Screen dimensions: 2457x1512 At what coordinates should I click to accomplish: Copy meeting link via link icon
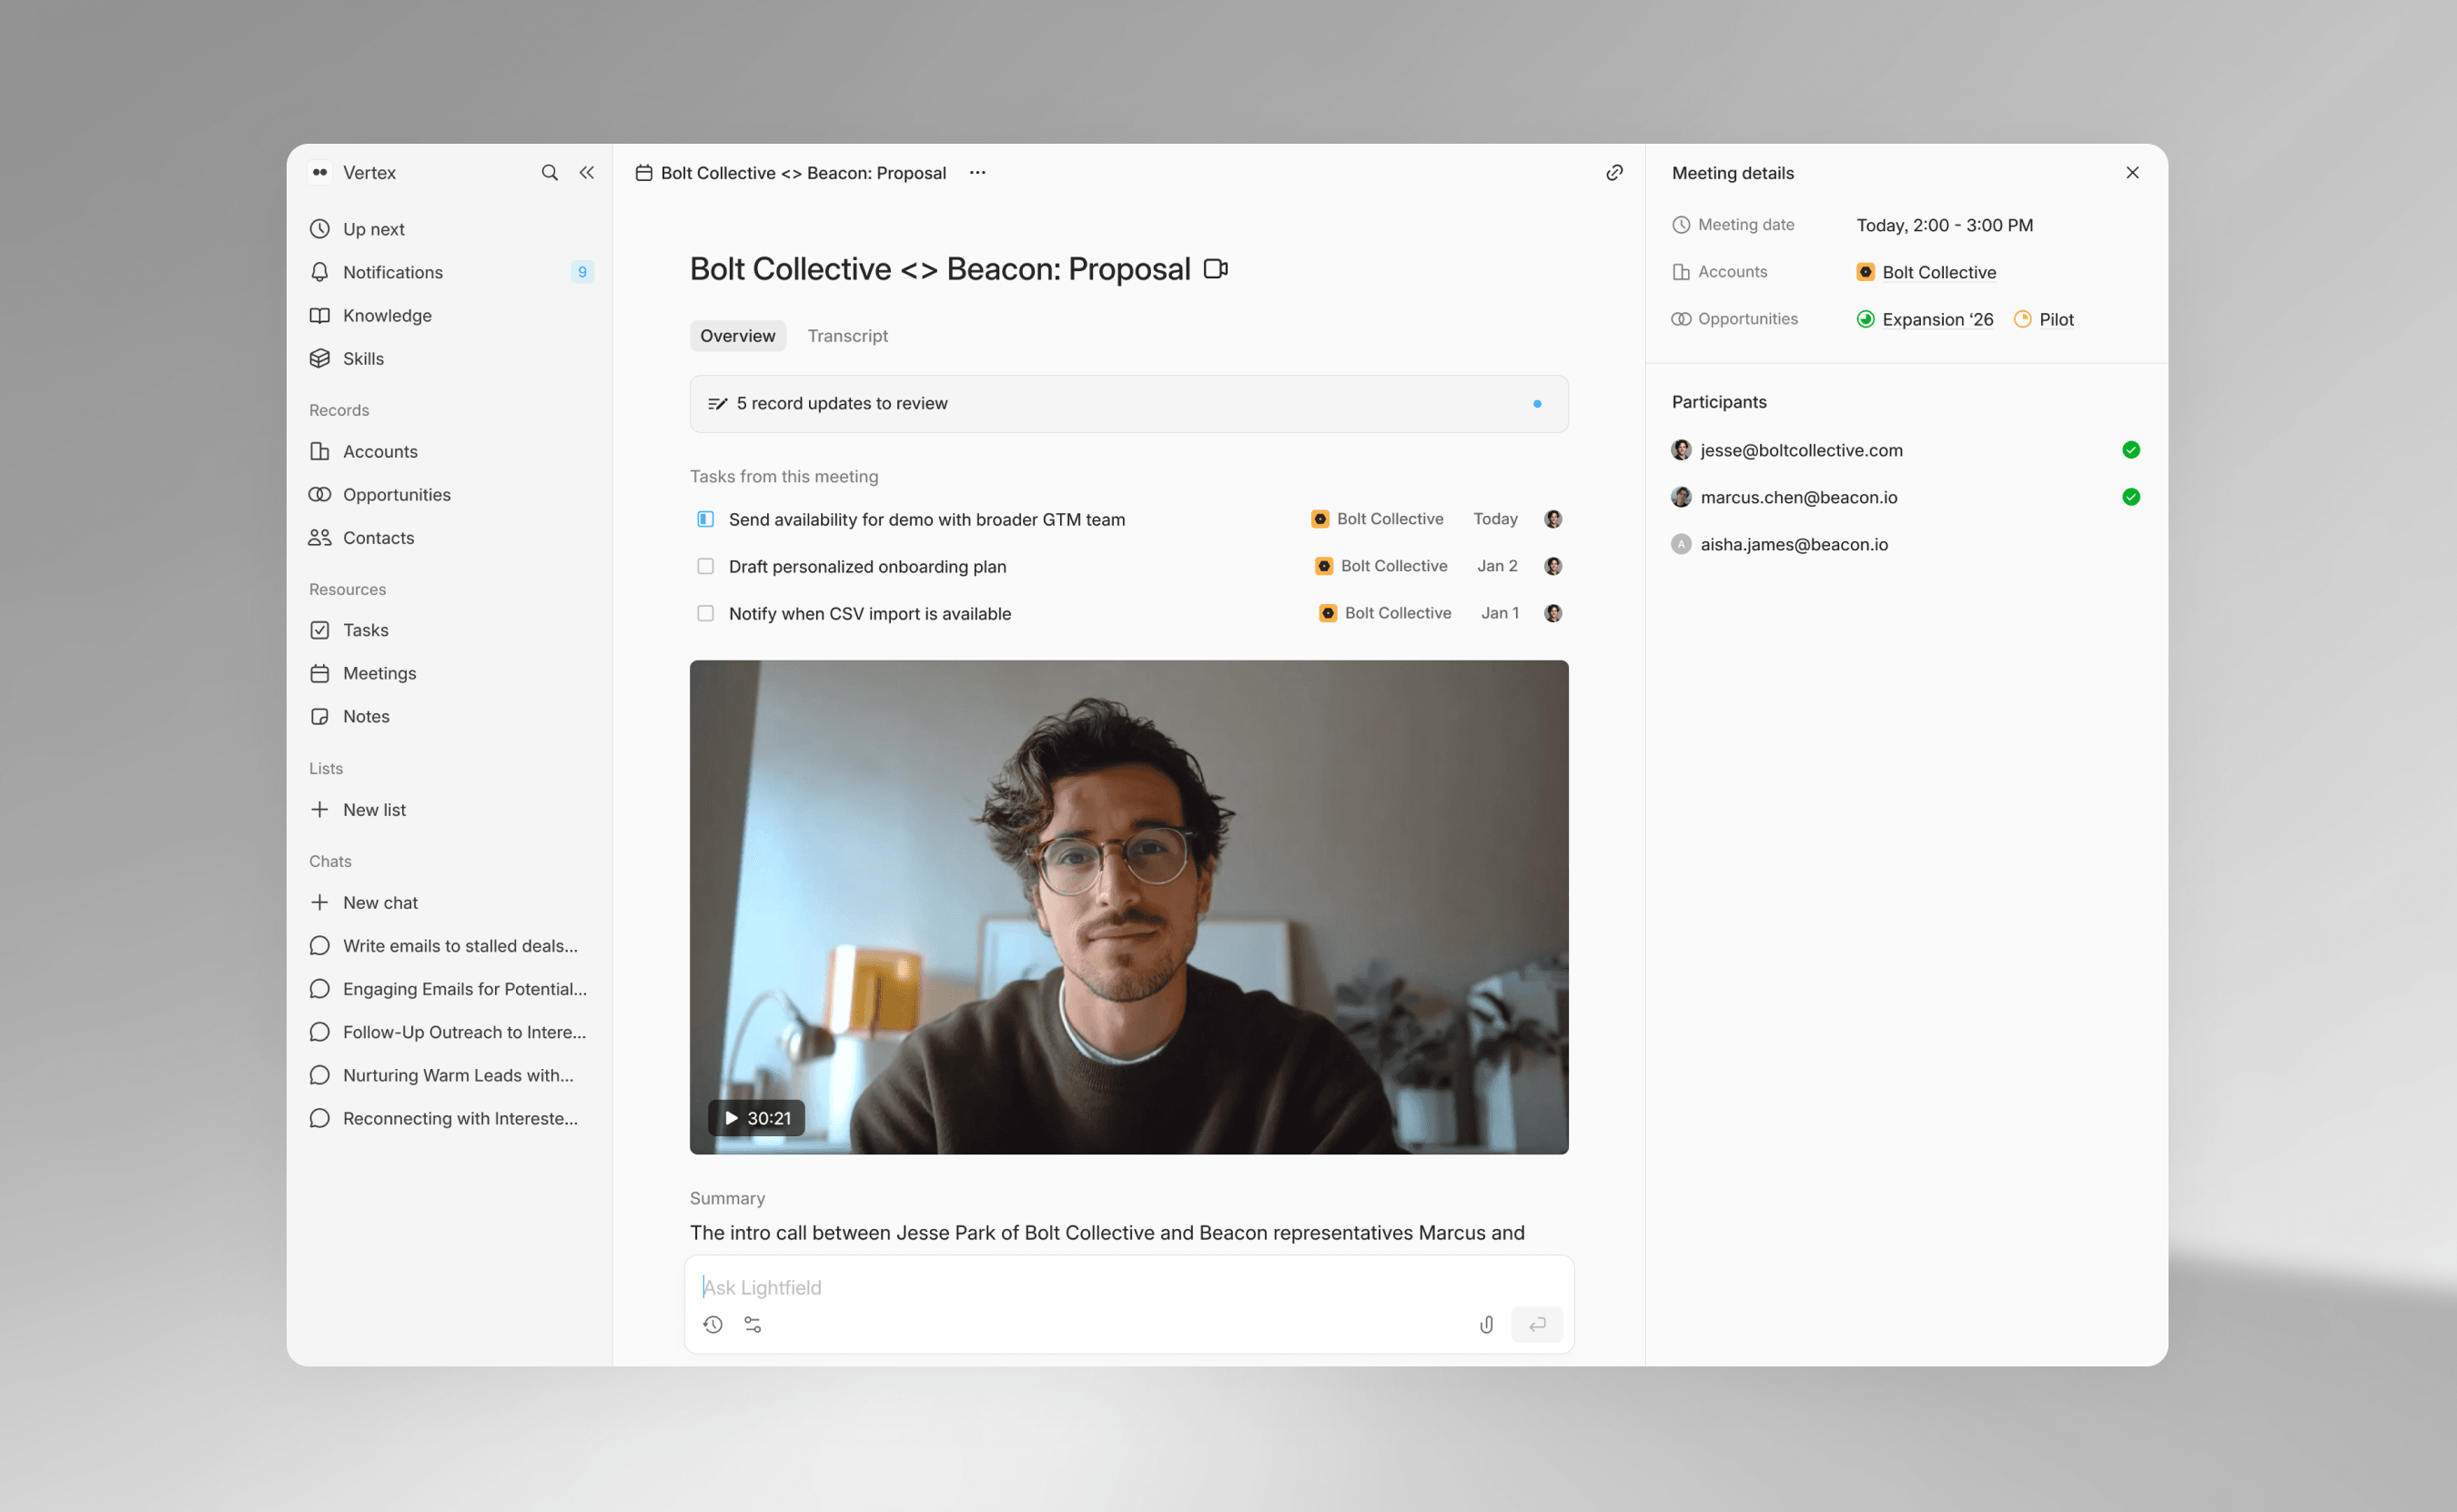[x=1614, y=173]
